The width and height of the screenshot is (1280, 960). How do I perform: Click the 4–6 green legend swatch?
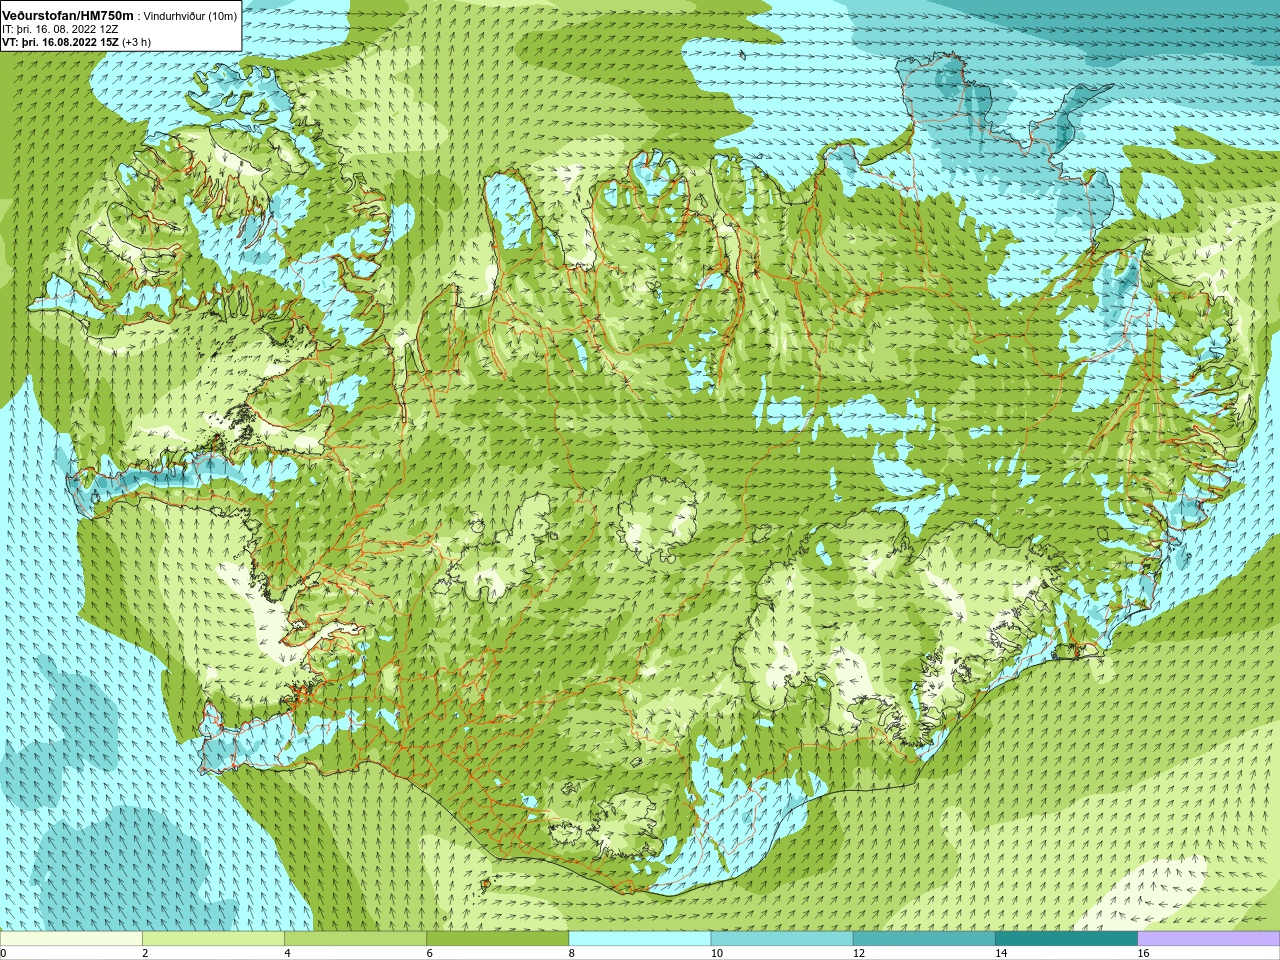[x=355, y=939]
